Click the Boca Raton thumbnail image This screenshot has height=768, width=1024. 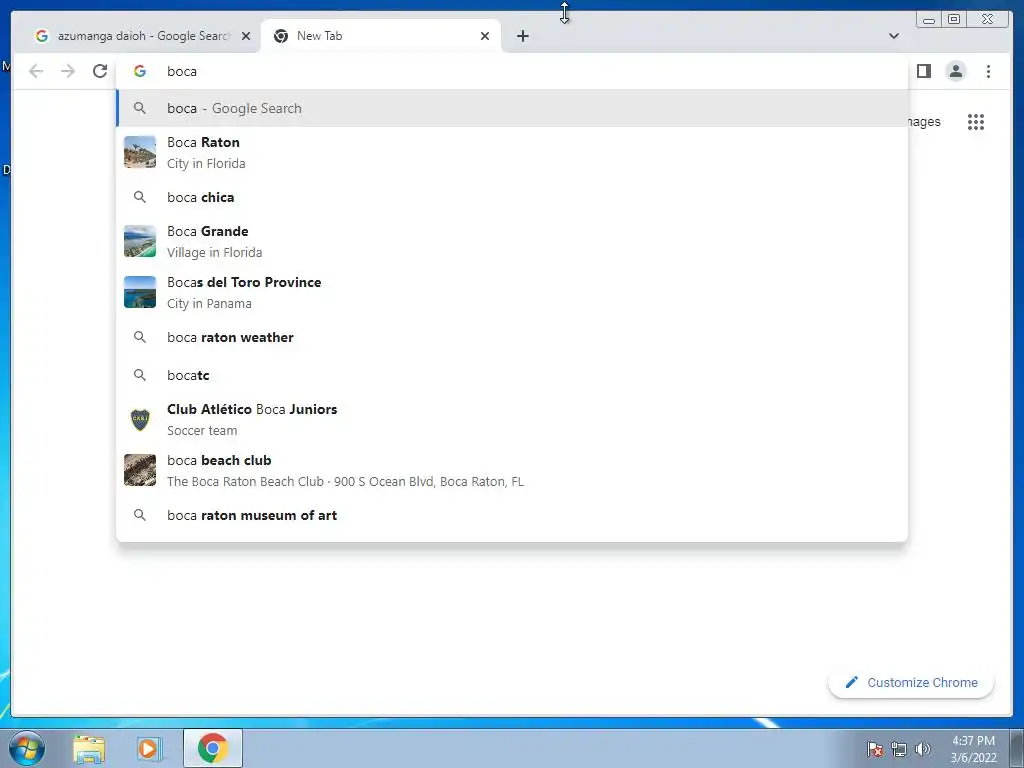pyautogui.click(x=140, y=152)
